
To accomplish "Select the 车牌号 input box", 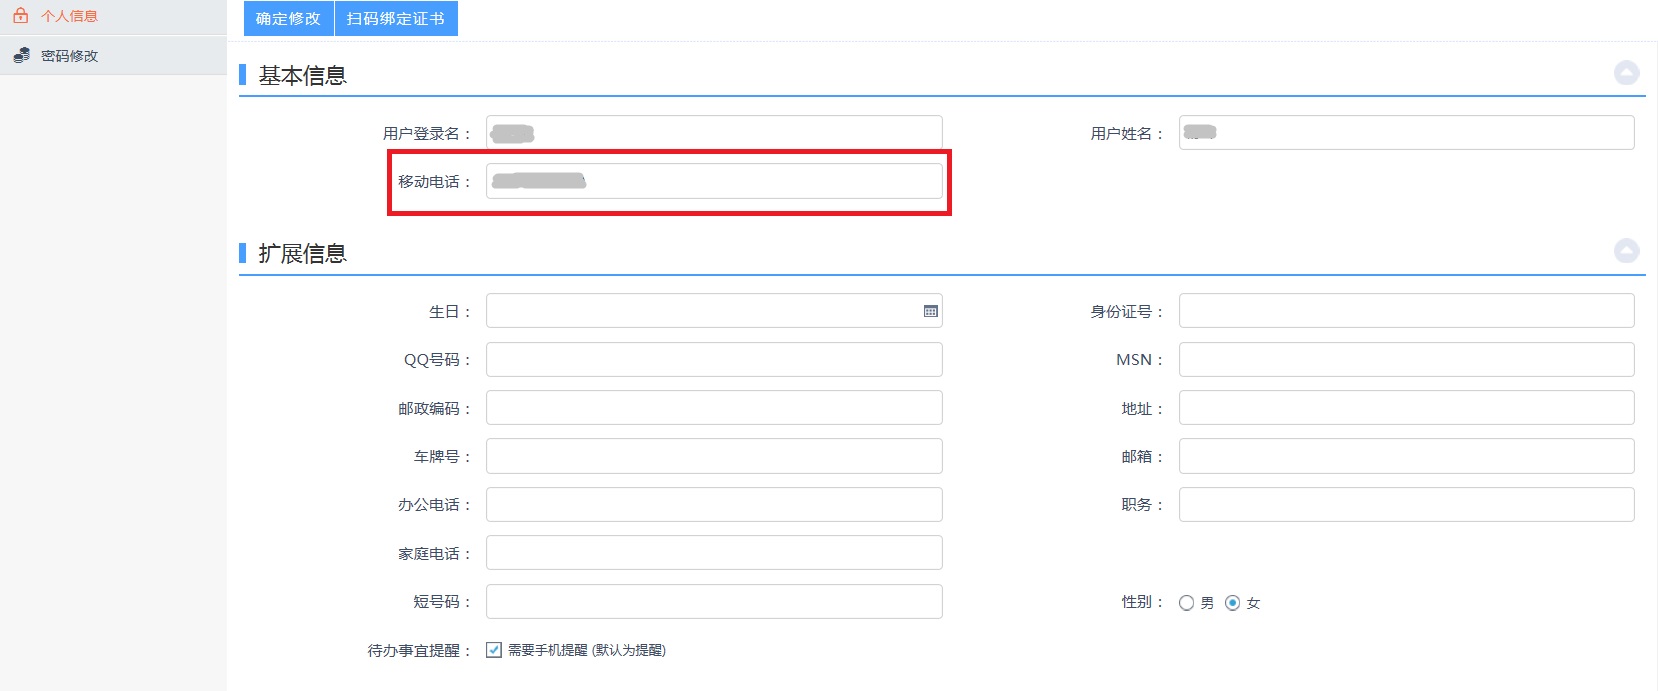I will pos(714,456).
